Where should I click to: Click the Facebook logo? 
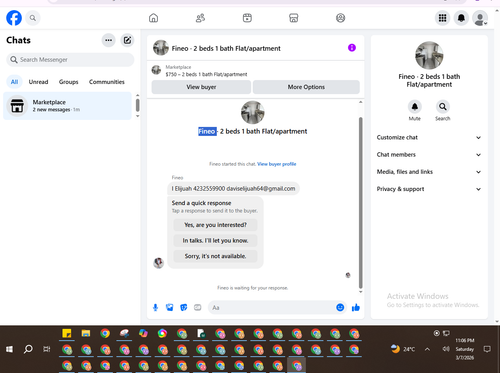14,18
